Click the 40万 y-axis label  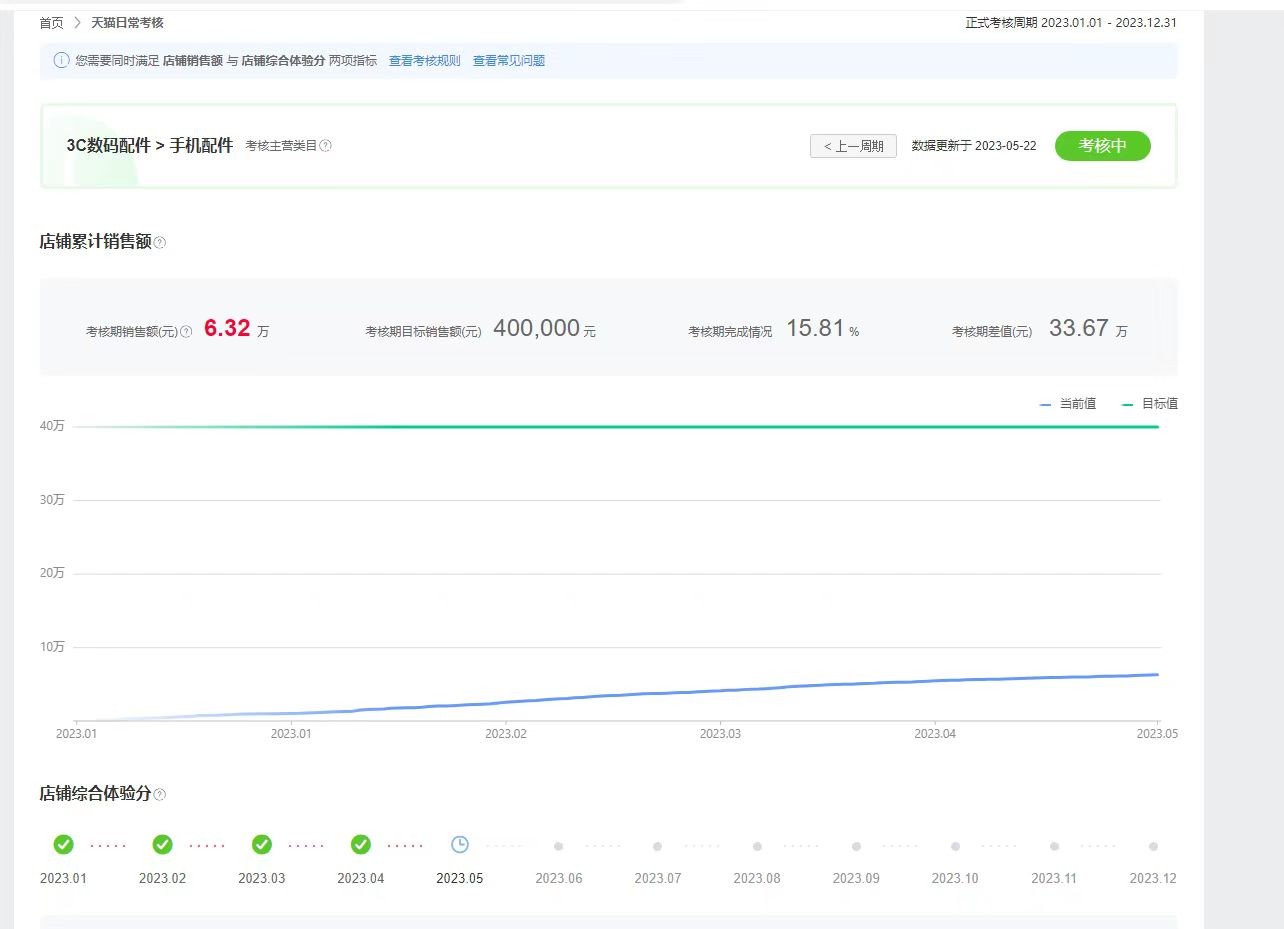pos(52,427)
